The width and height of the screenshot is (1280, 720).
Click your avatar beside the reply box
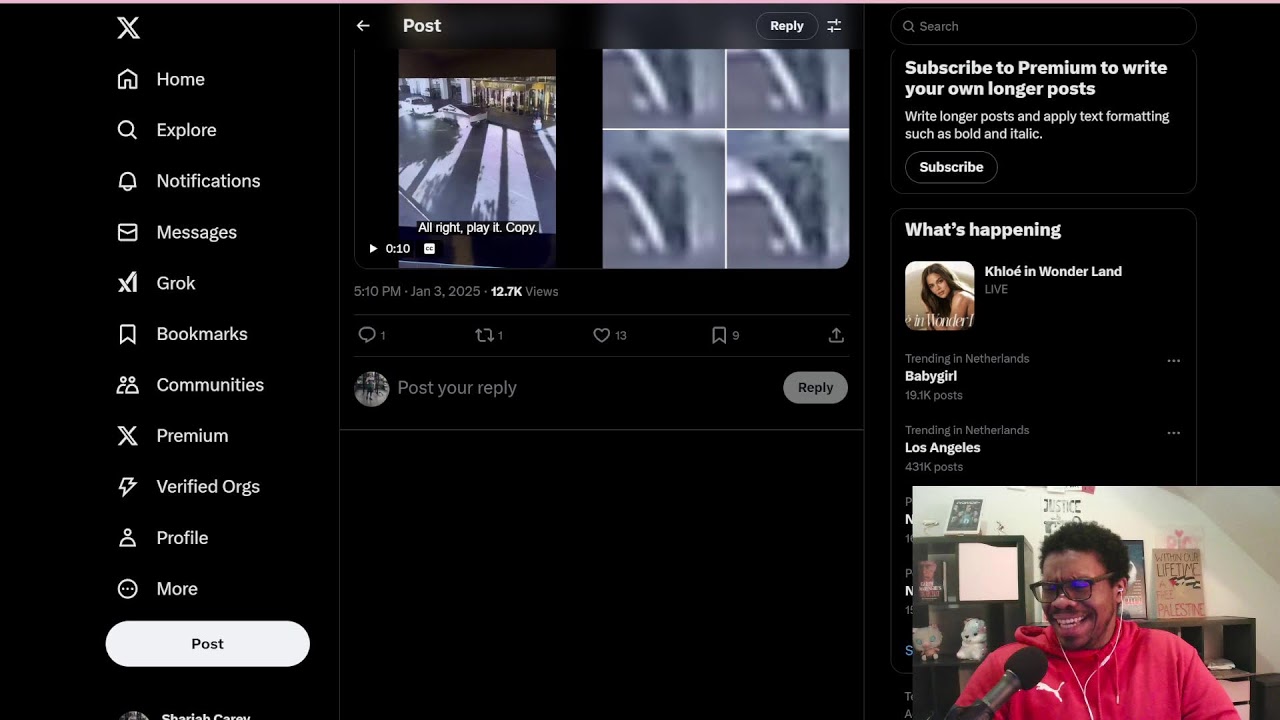click(371, 388)
